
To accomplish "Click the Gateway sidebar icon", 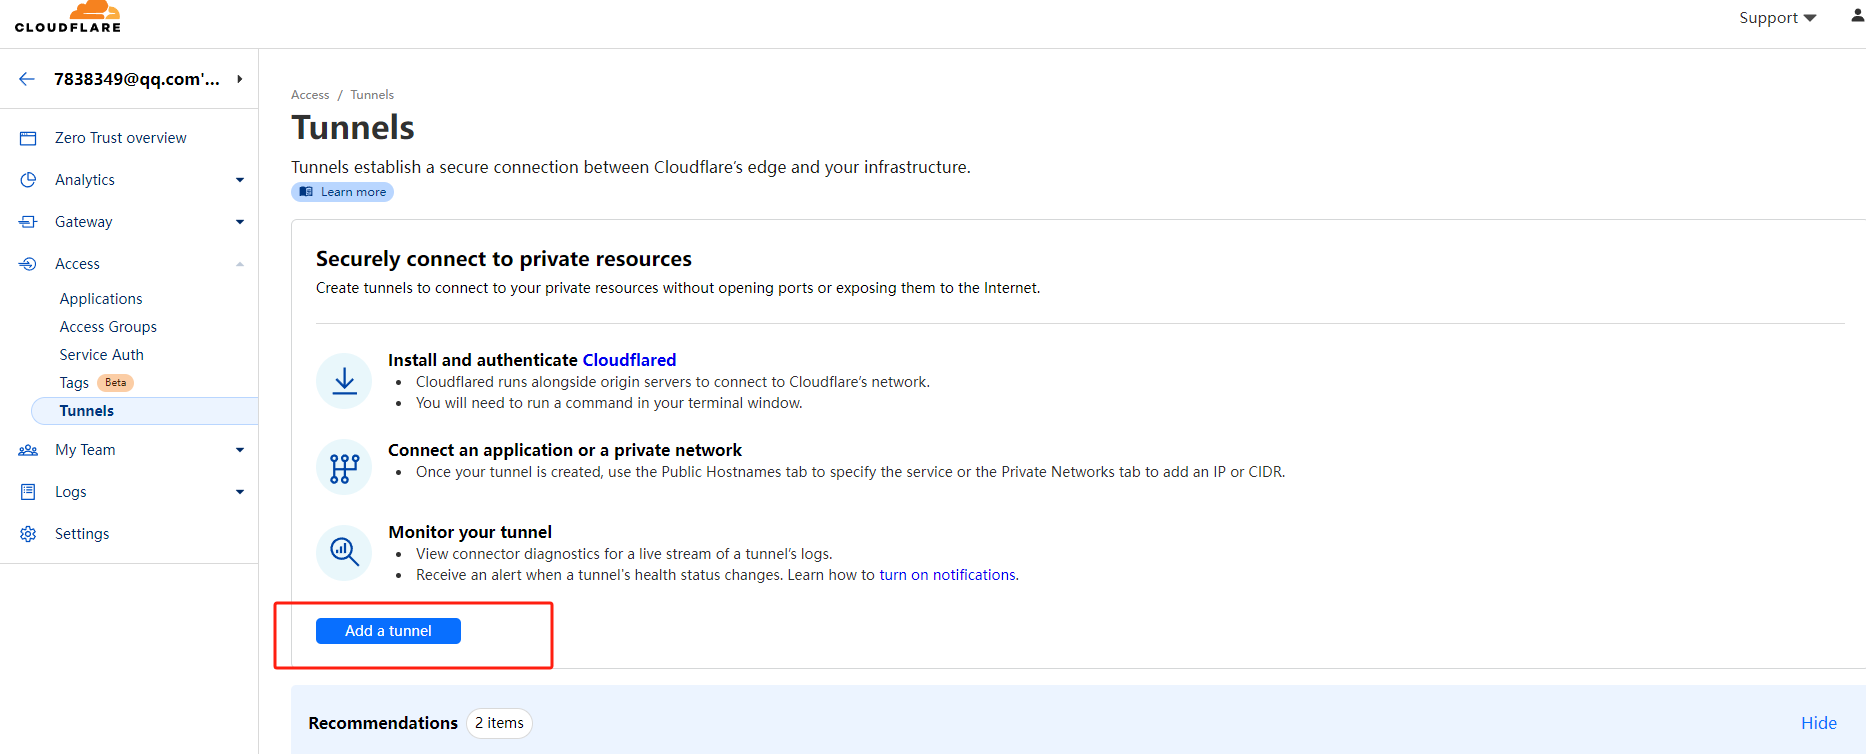I will 28,222.
